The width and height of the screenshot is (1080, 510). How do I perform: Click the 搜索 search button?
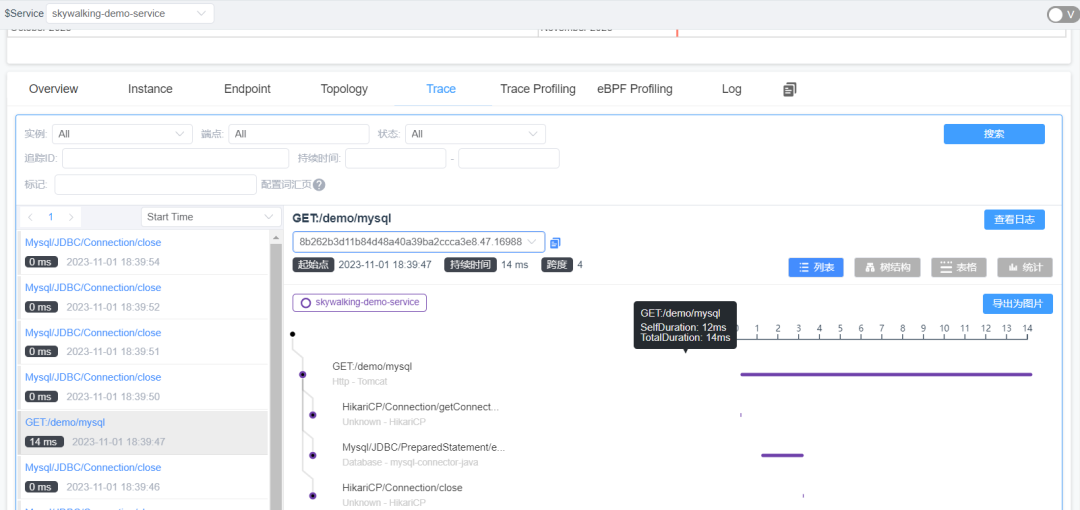(x=994, y=134)
